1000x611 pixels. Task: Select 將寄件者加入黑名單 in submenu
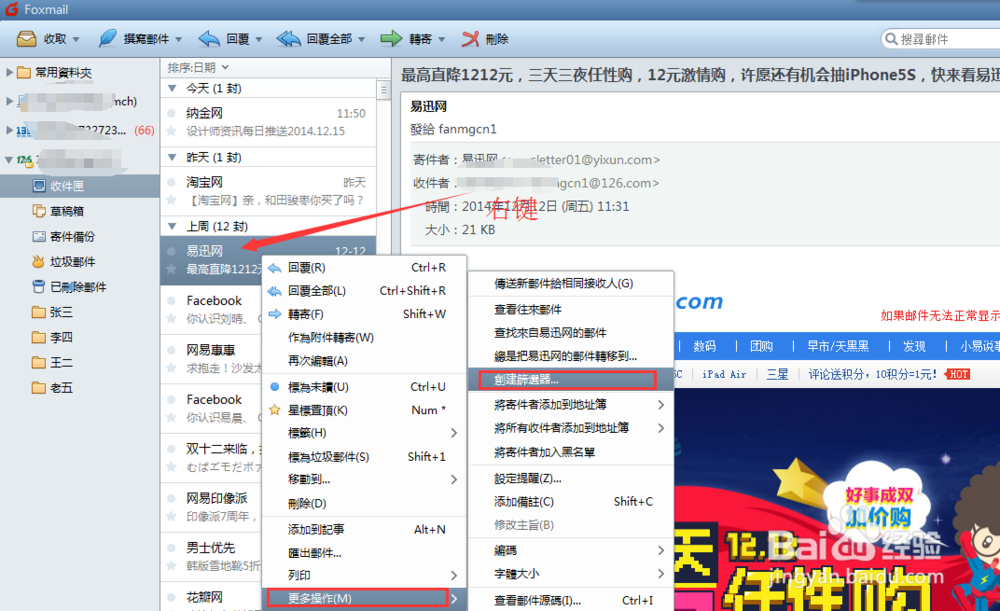[571, 452]
